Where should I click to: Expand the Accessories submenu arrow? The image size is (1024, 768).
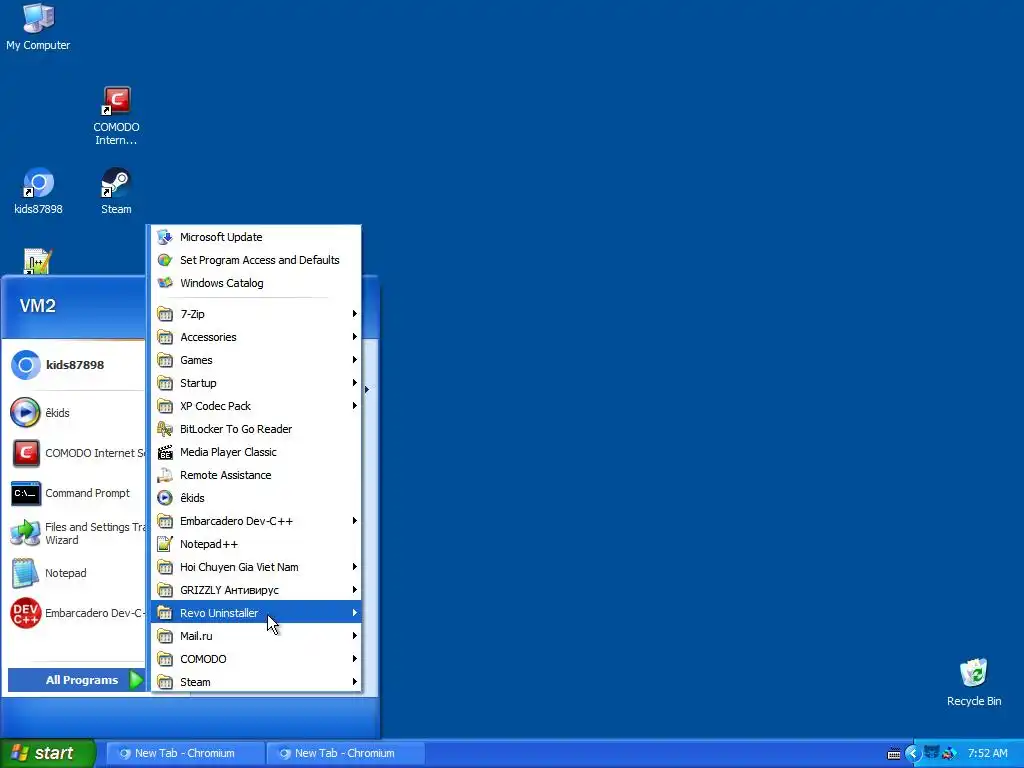tap(355, 337)
